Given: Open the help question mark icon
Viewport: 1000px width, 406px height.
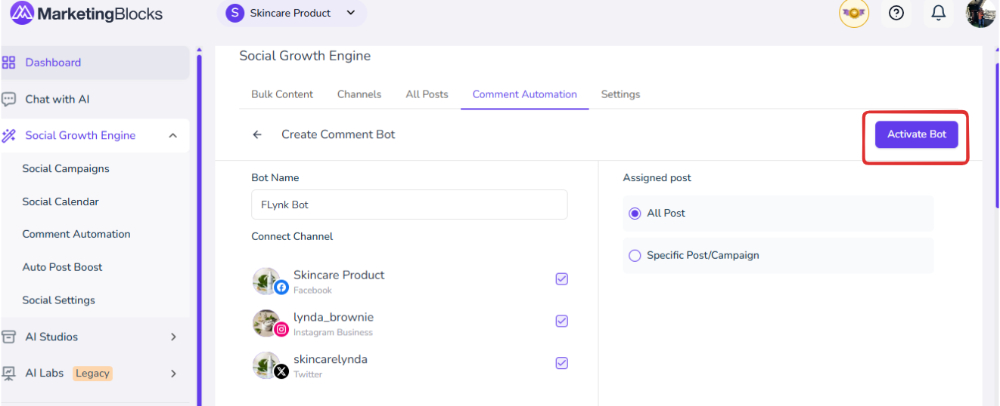Looking at the screenshot, I should coord(896,13).
